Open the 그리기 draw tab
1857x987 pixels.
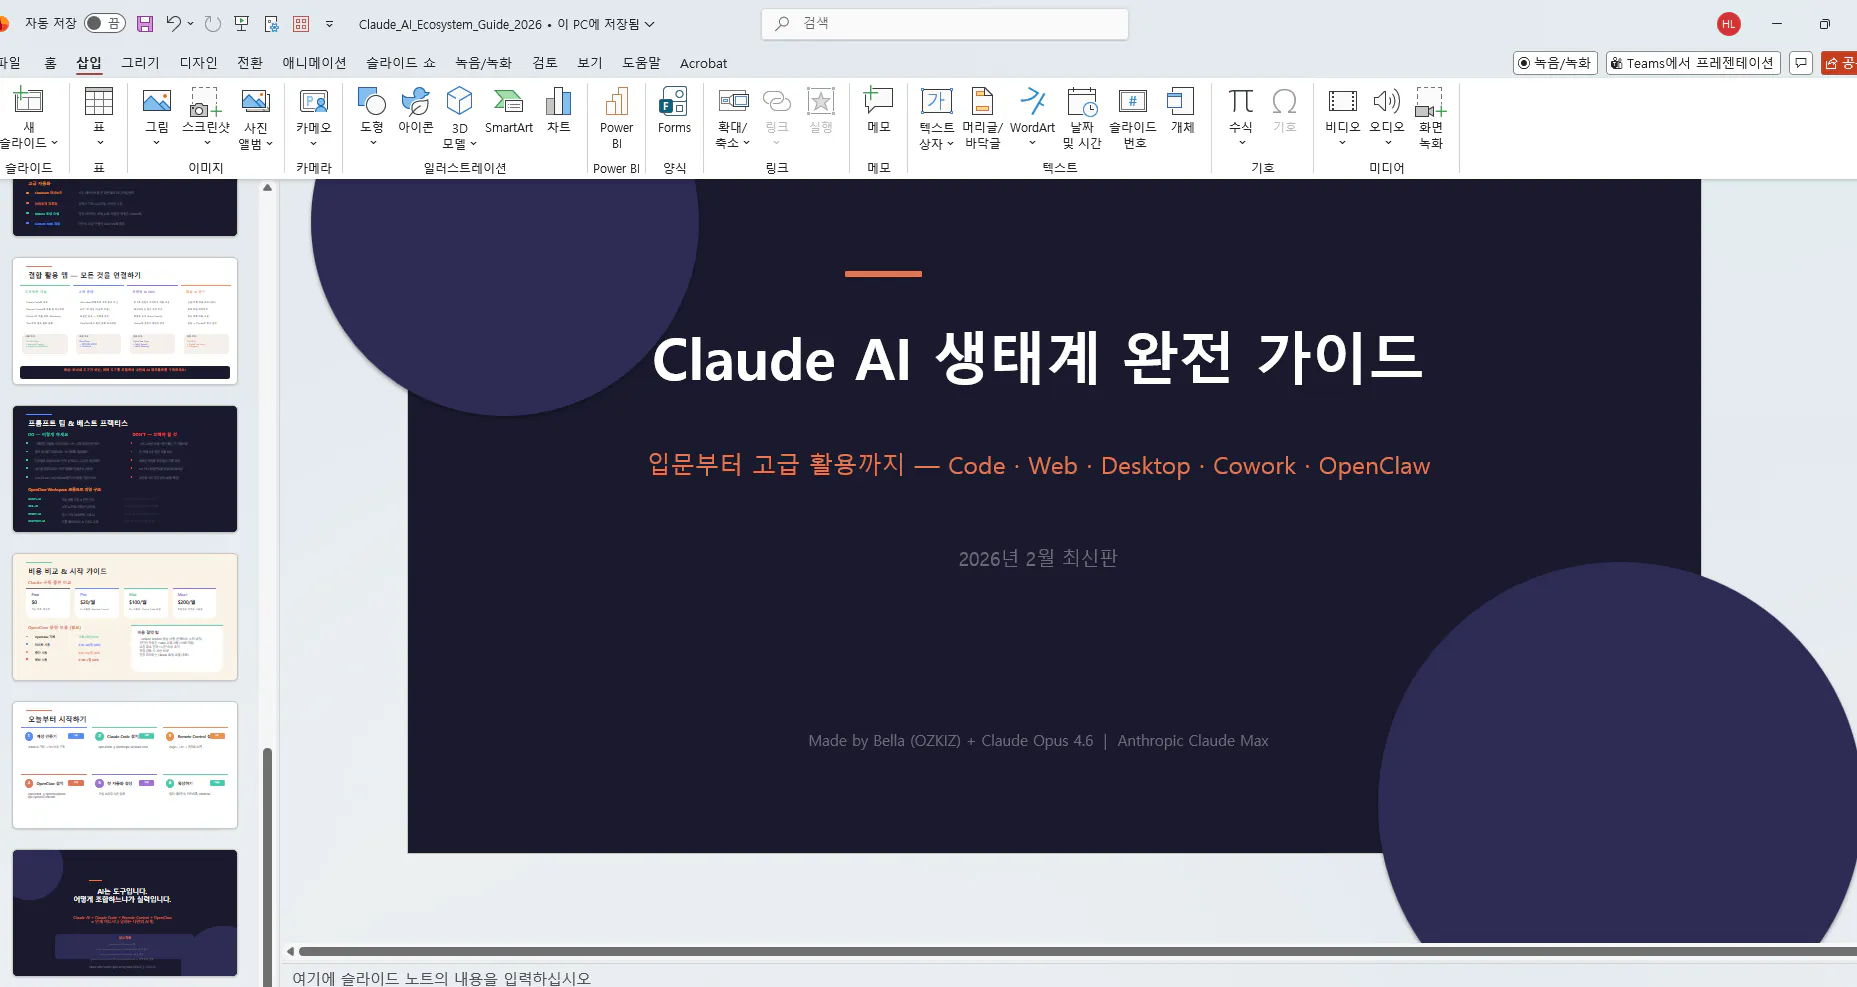point(140,63)
